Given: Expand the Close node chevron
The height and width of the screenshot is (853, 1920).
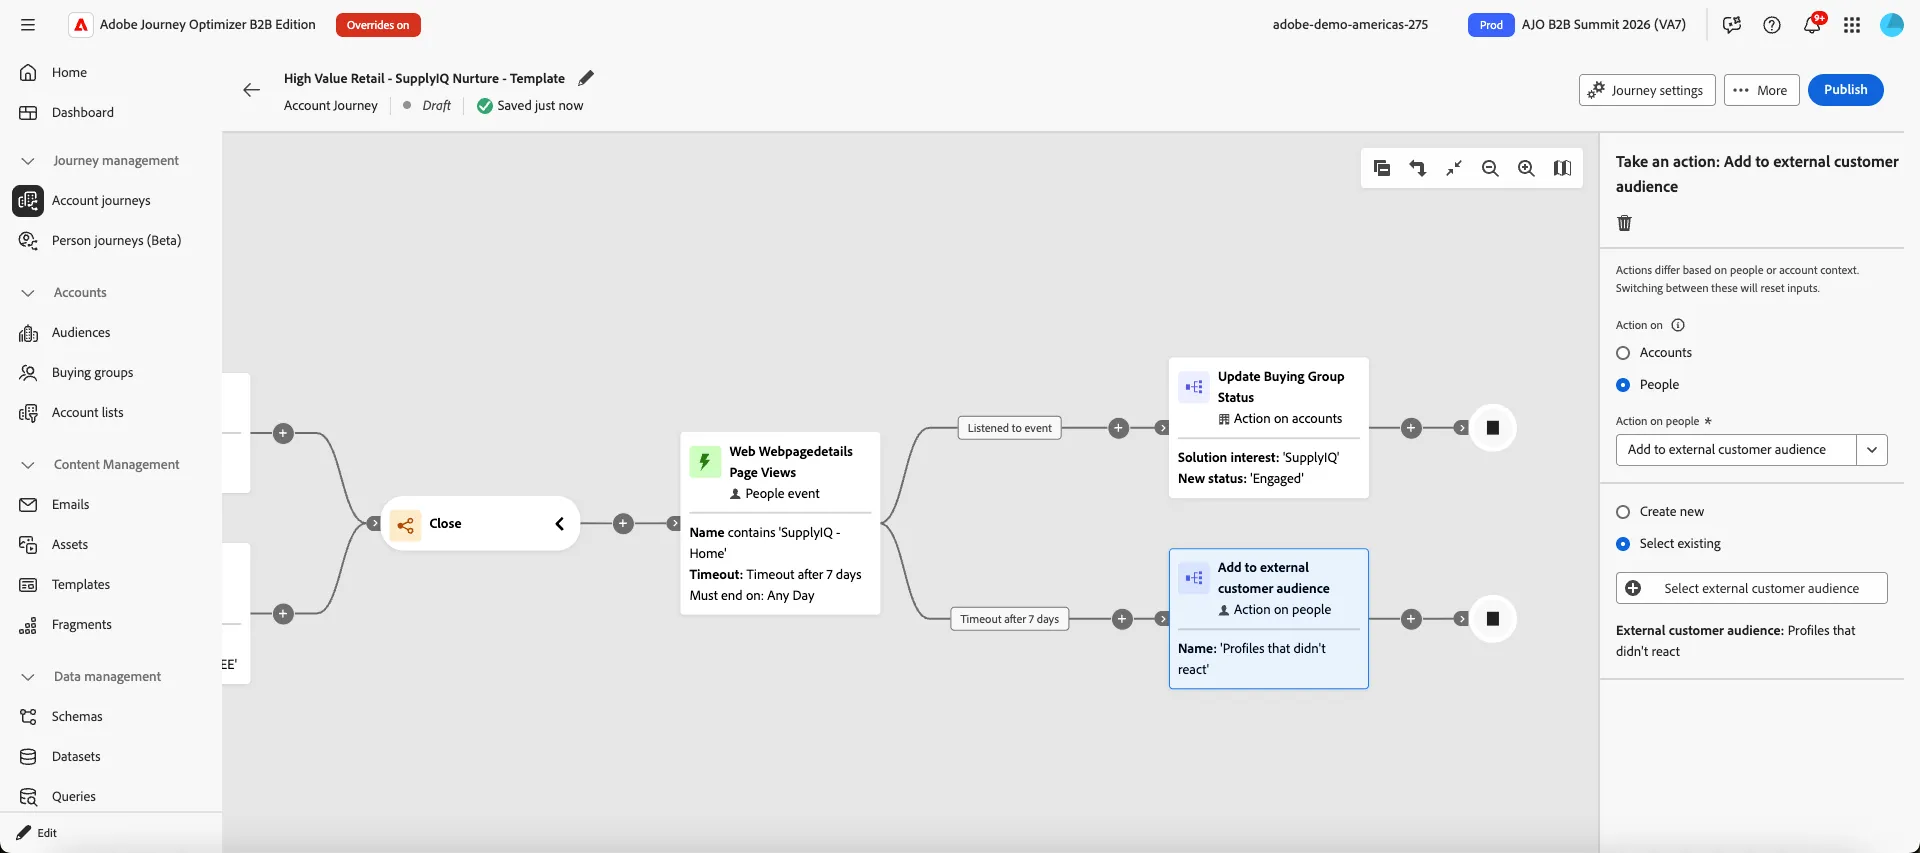Looking at the screenshot, I should [x=559, y=524].
